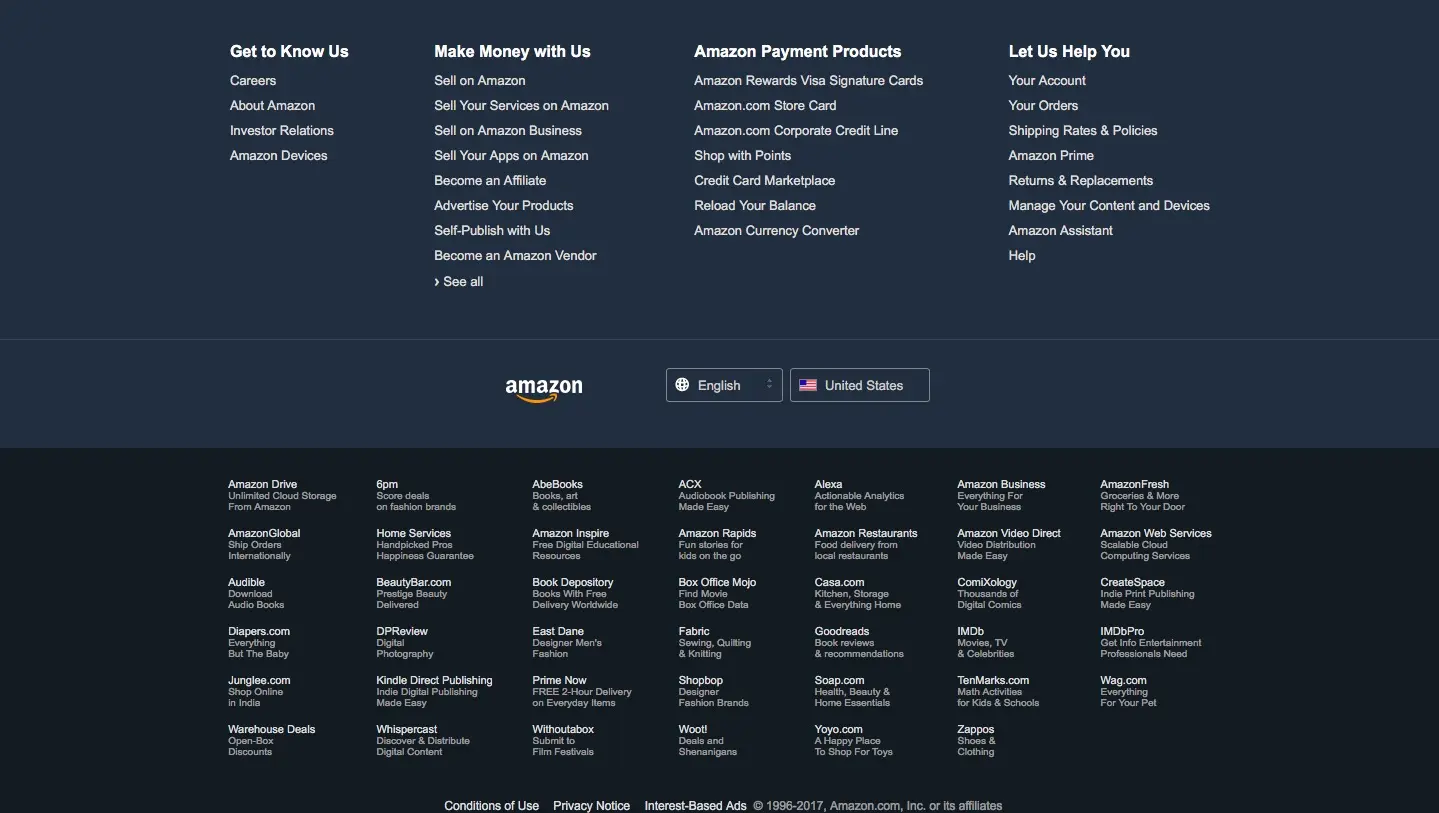Image resolution: width=1439 pixels, height=813 pixels.
Task: Click Sell on Amazon
Action: (x=480, y=81)
